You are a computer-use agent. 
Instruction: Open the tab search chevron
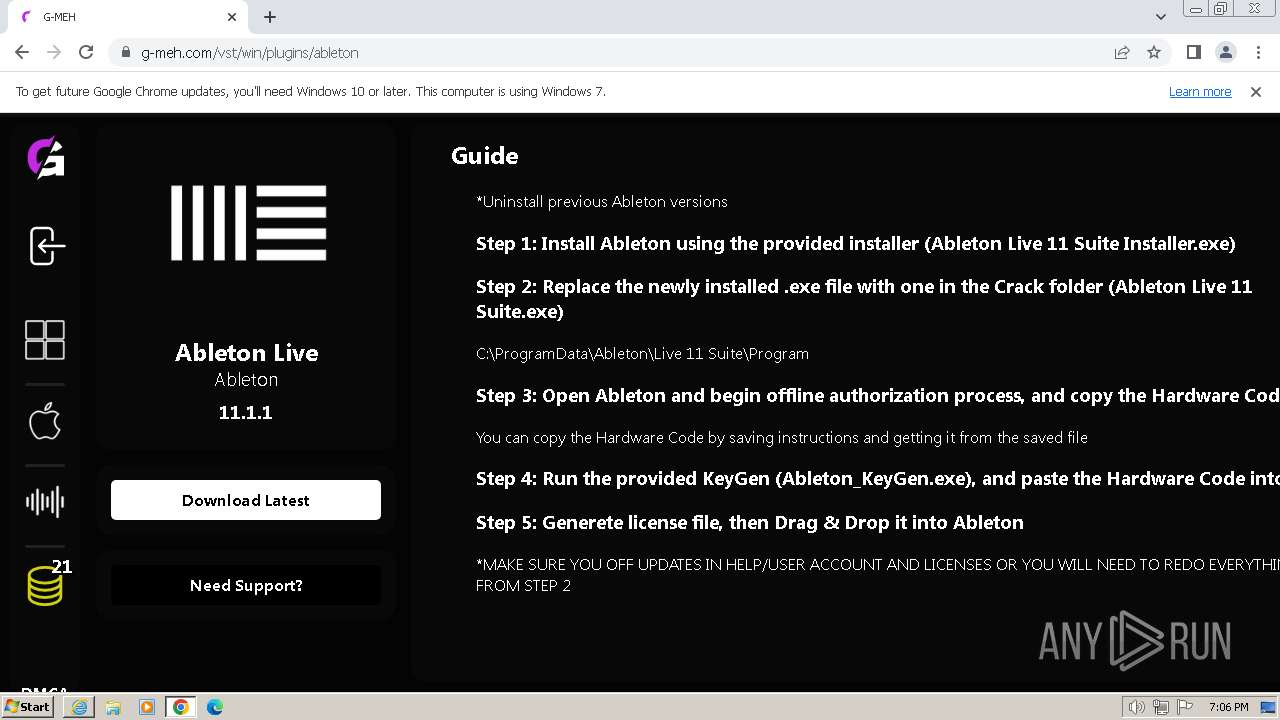1160,17
